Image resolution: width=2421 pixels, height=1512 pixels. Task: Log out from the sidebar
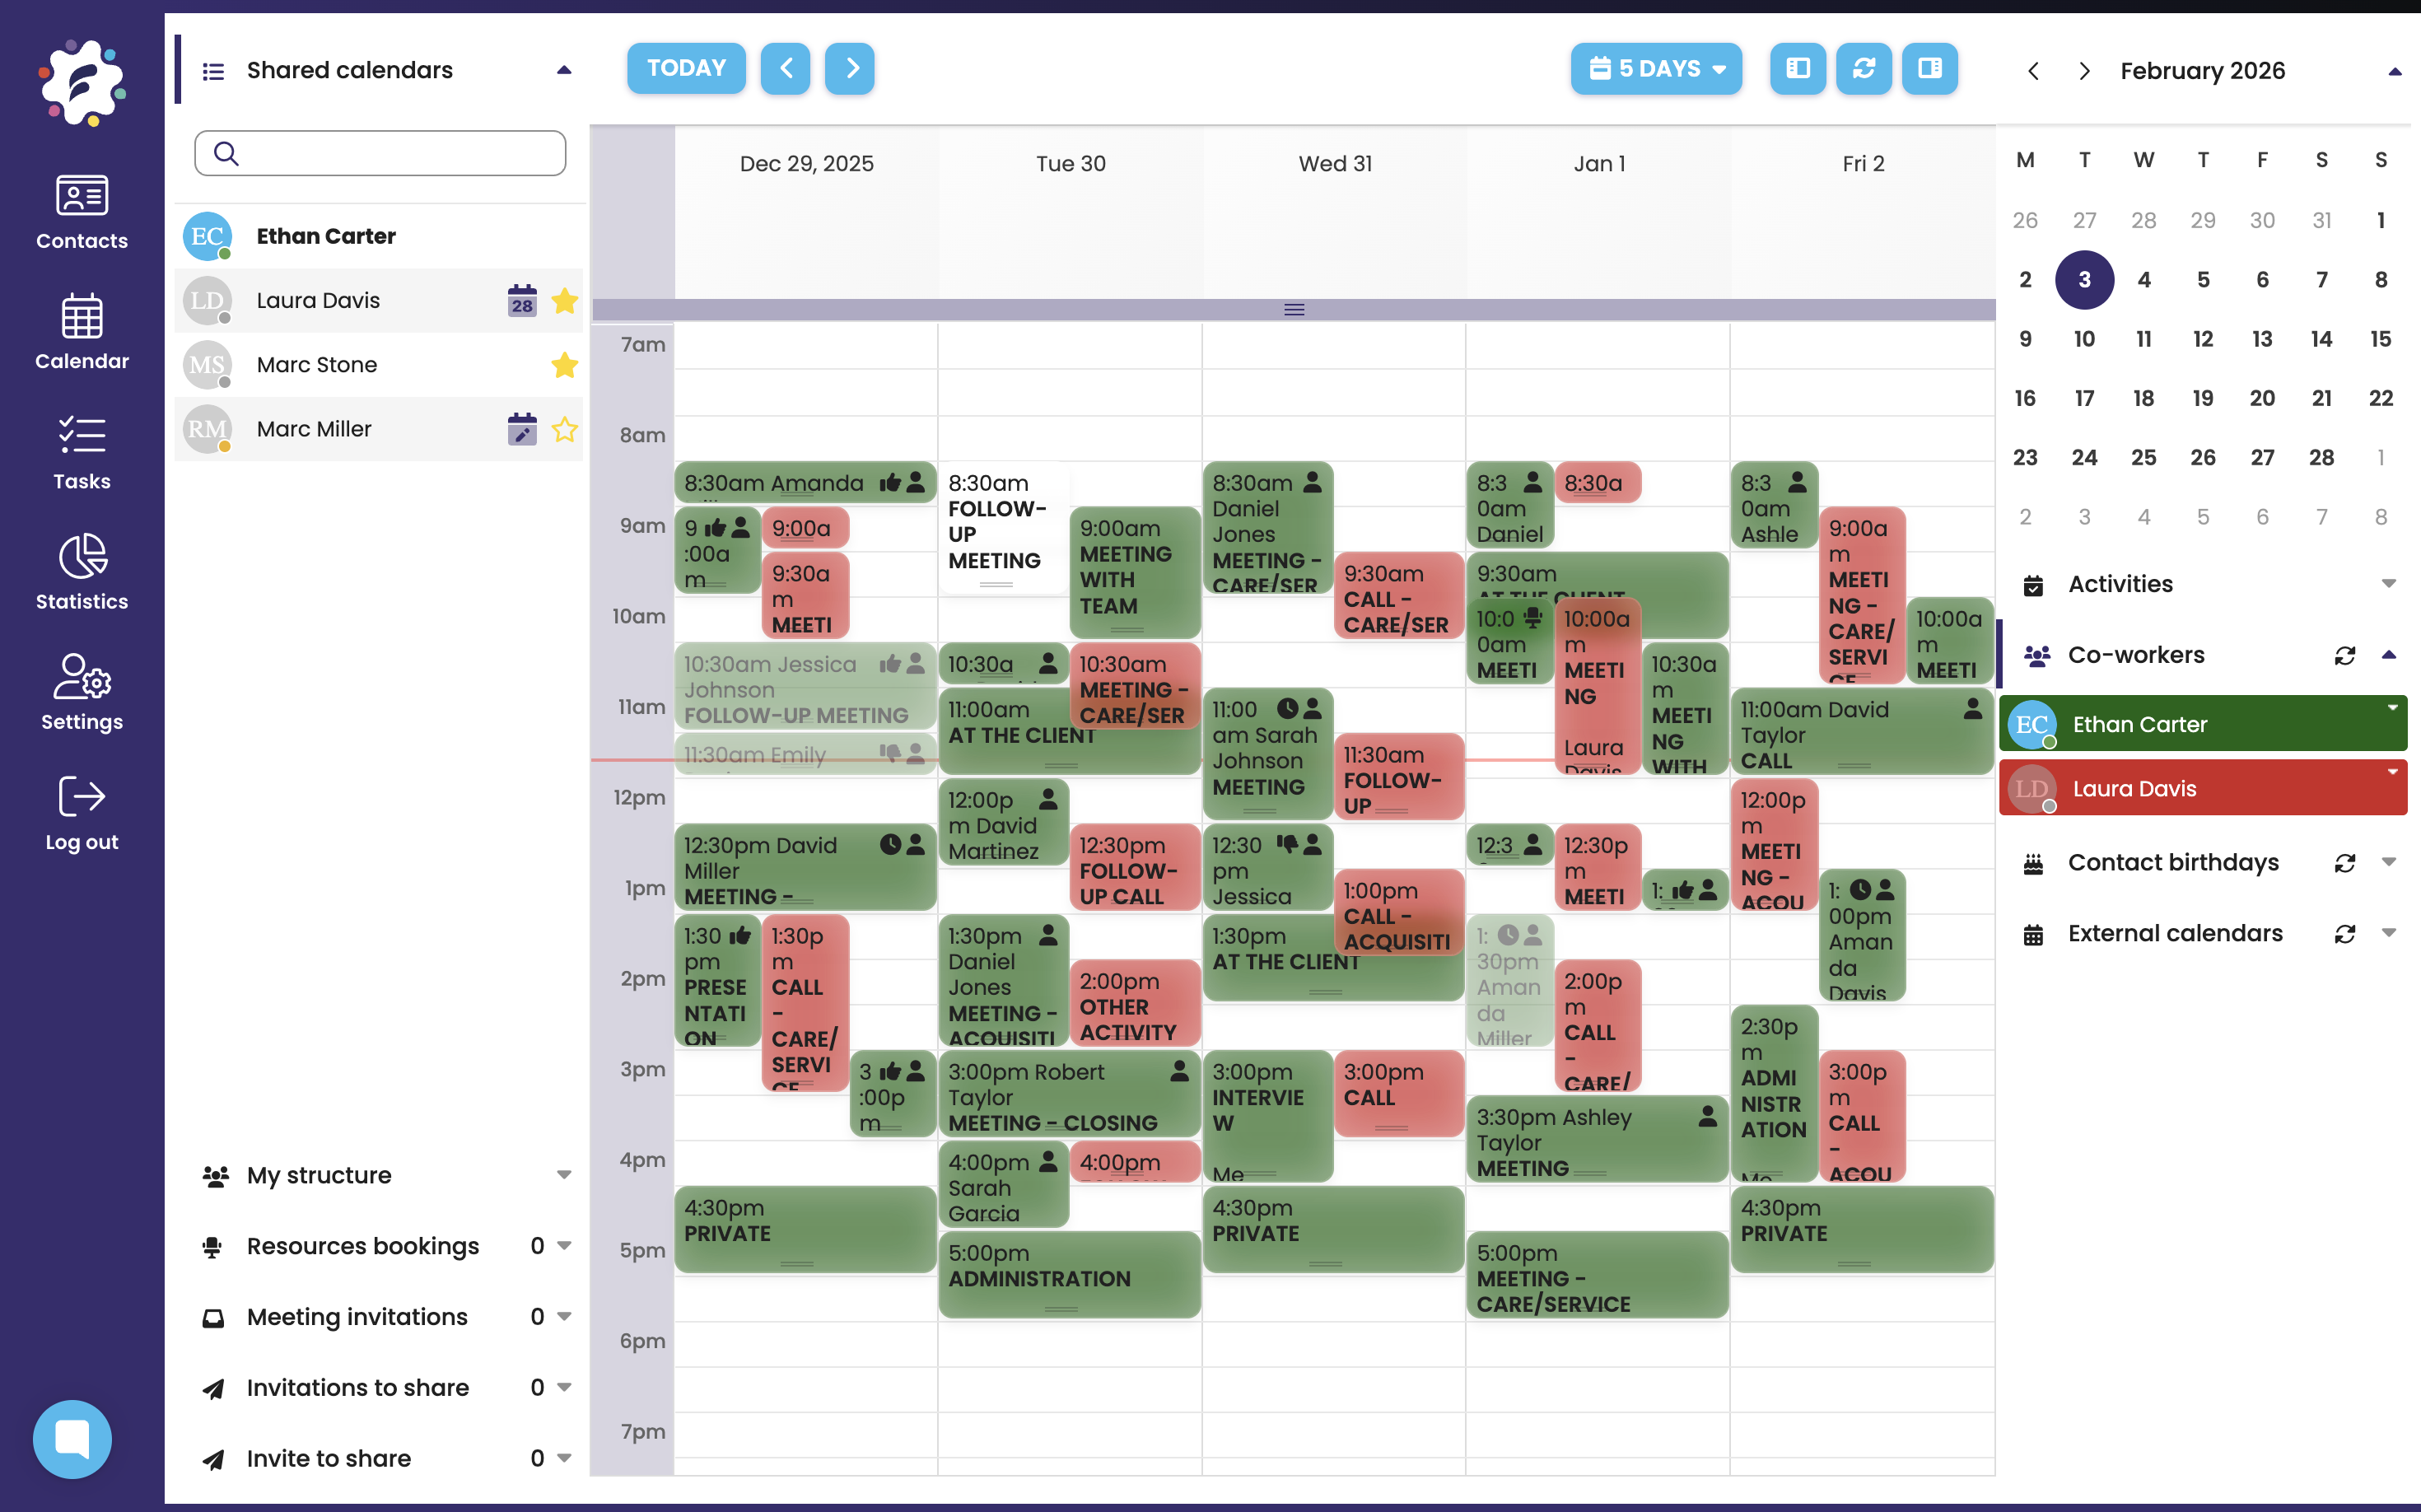(82, 813)
